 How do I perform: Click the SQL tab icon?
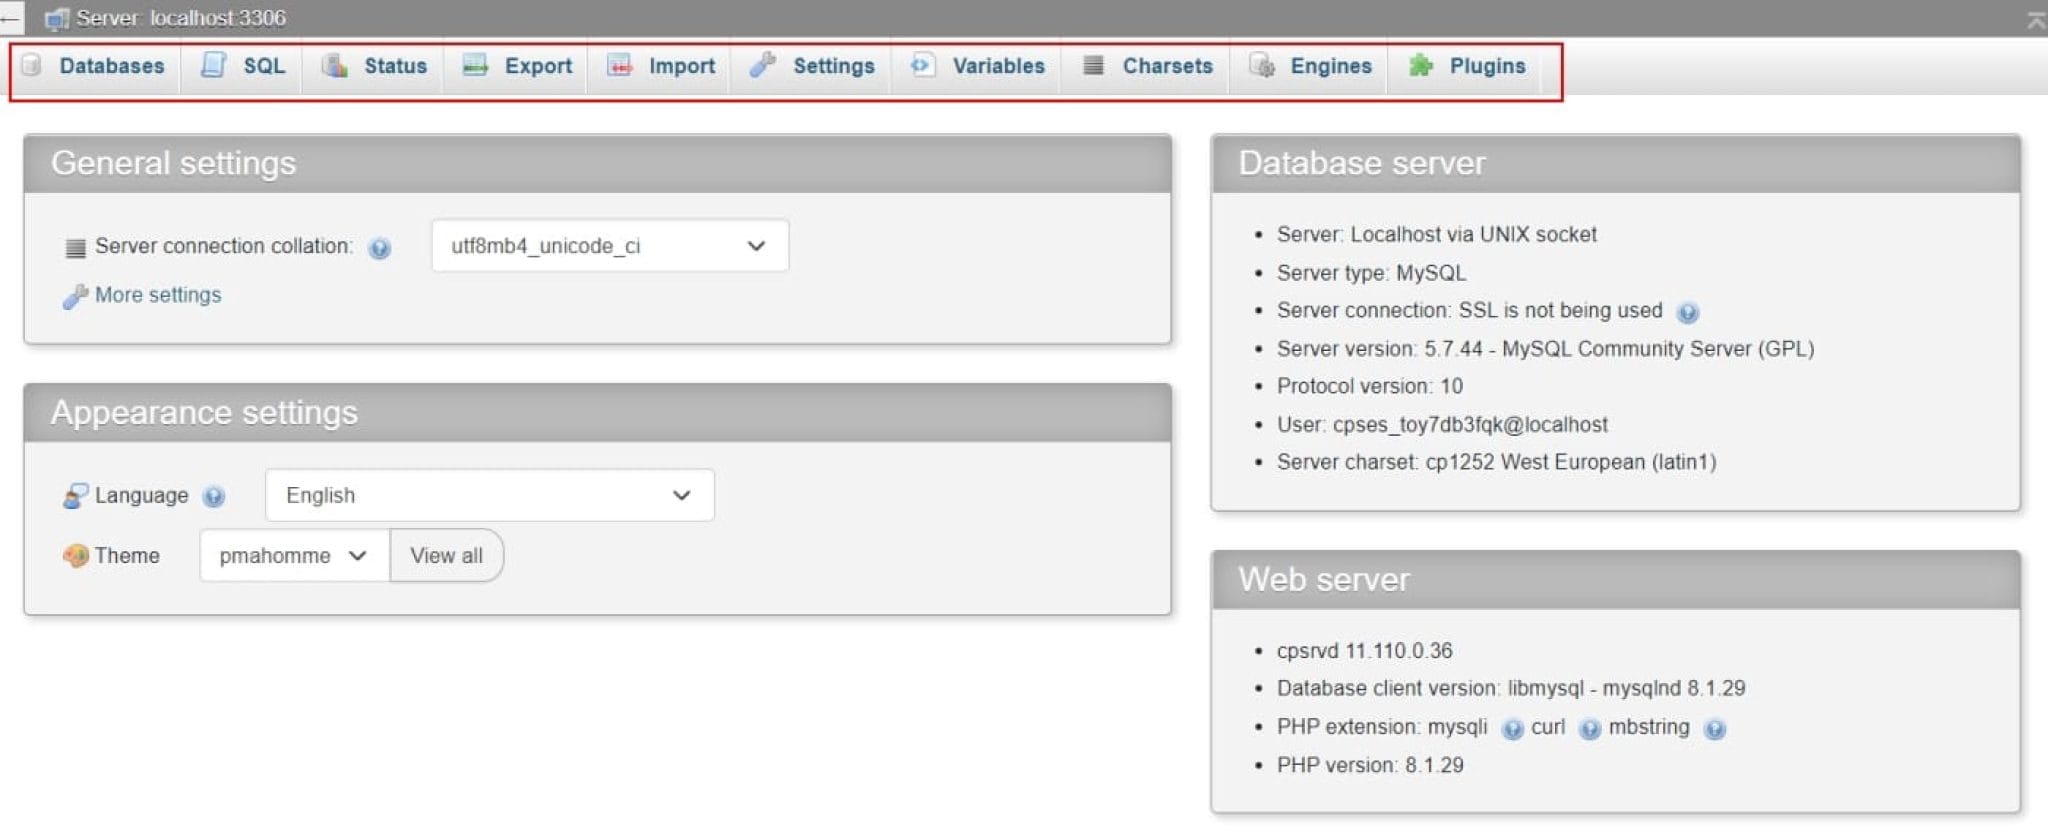213,65
